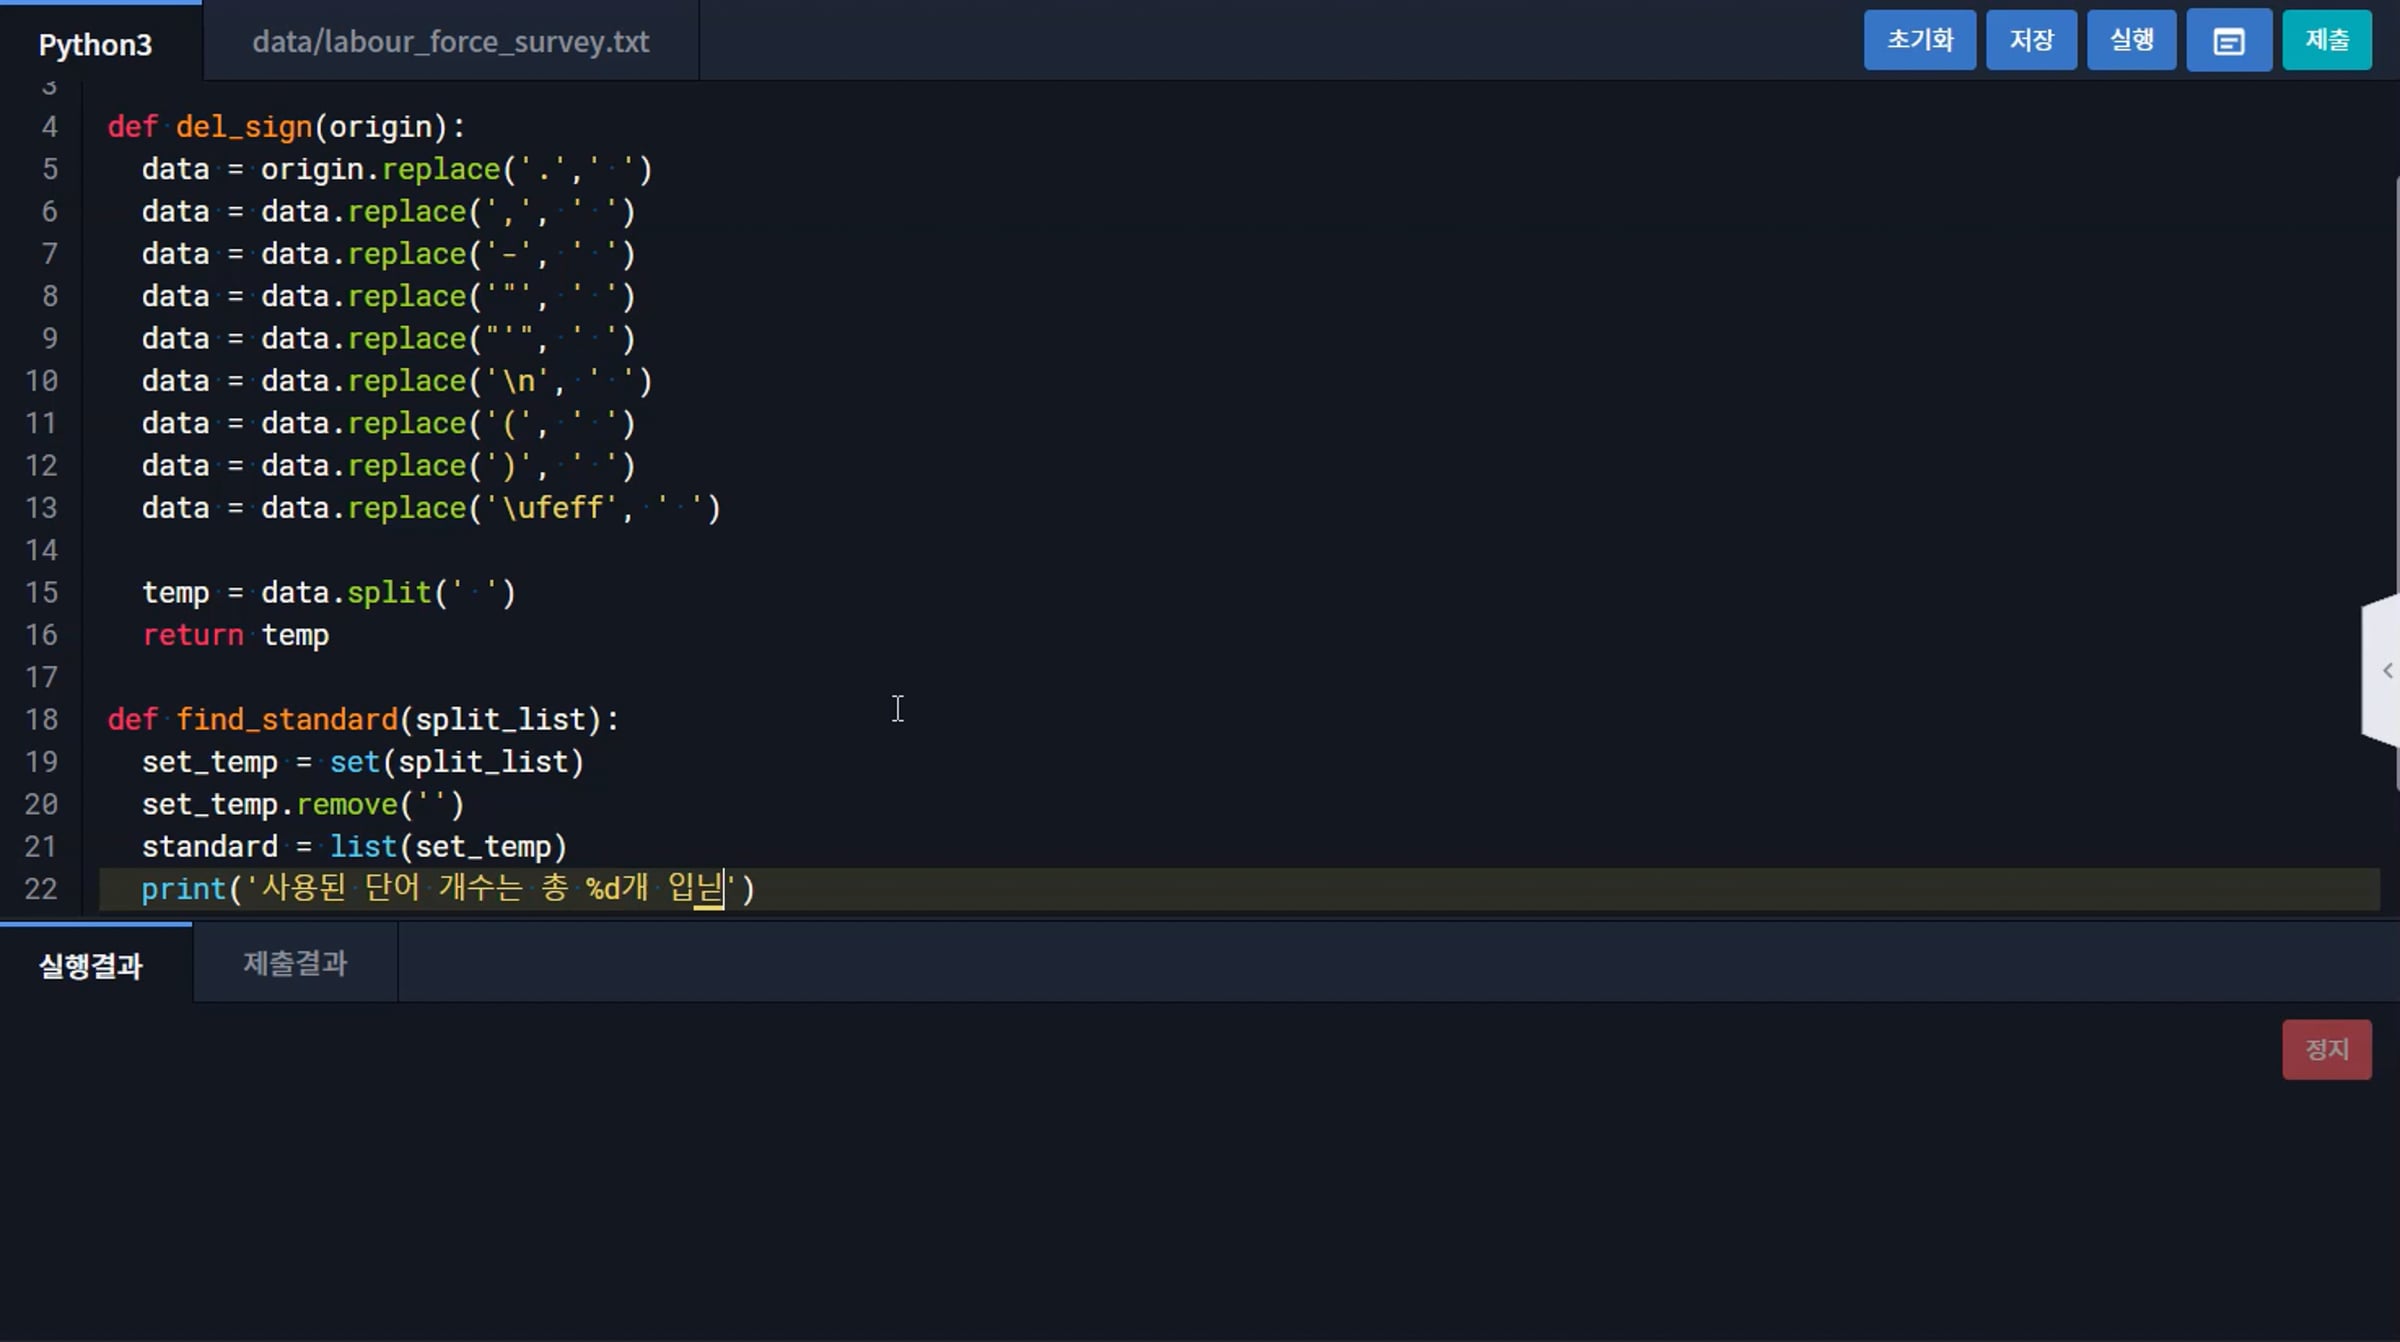
Task: Click line number 18 in gutter
Action: pyautogui.click(x=41, y=720)
